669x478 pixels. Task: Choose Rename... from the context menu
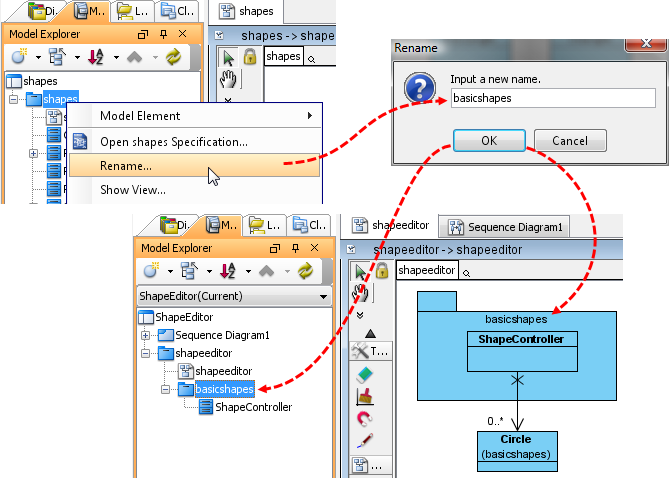pos(194,166)
